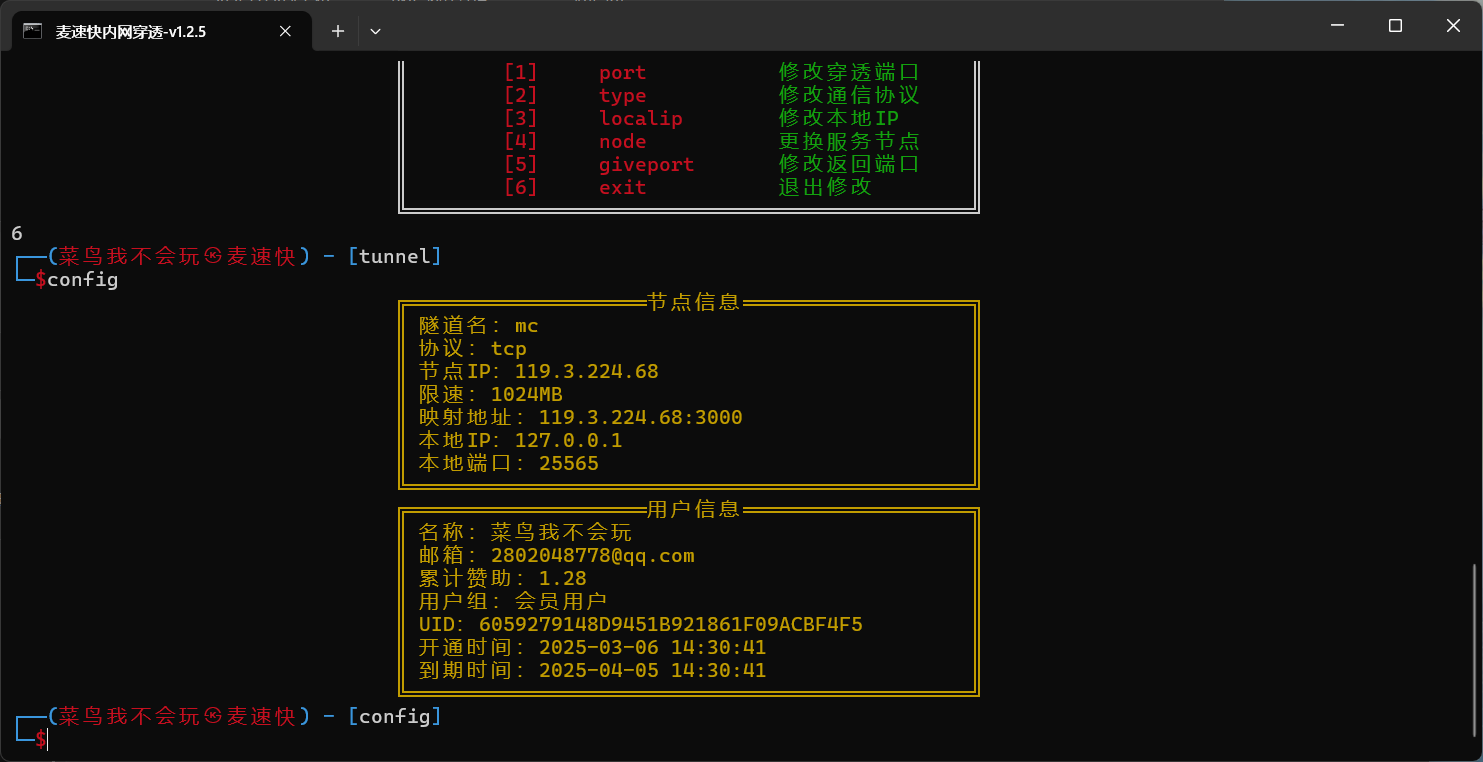This screenshot has width=1483, height=762.
Task: Click the 用户信息 box title
Action: (693, 509)
